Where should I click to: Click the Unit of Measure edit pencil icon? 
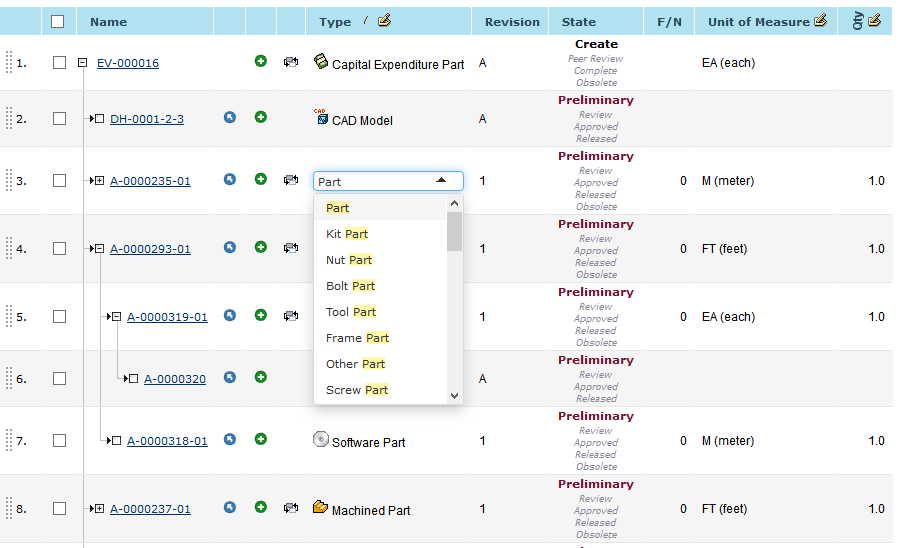821,21
